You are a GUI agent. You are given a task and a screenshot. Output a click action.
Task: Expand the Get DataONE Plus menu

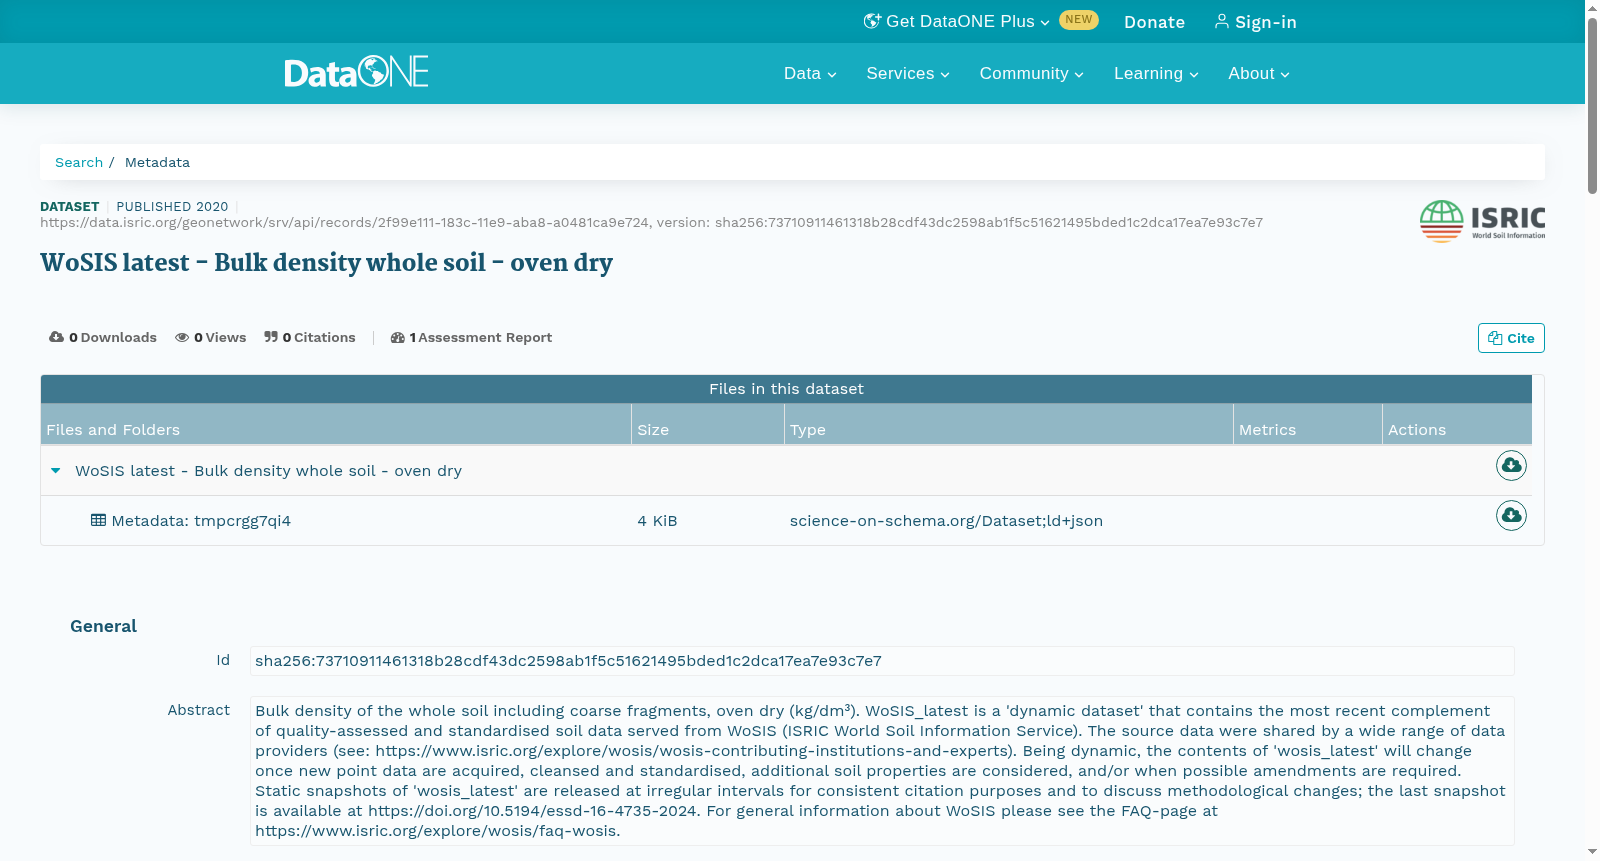[x=959, y=21]
